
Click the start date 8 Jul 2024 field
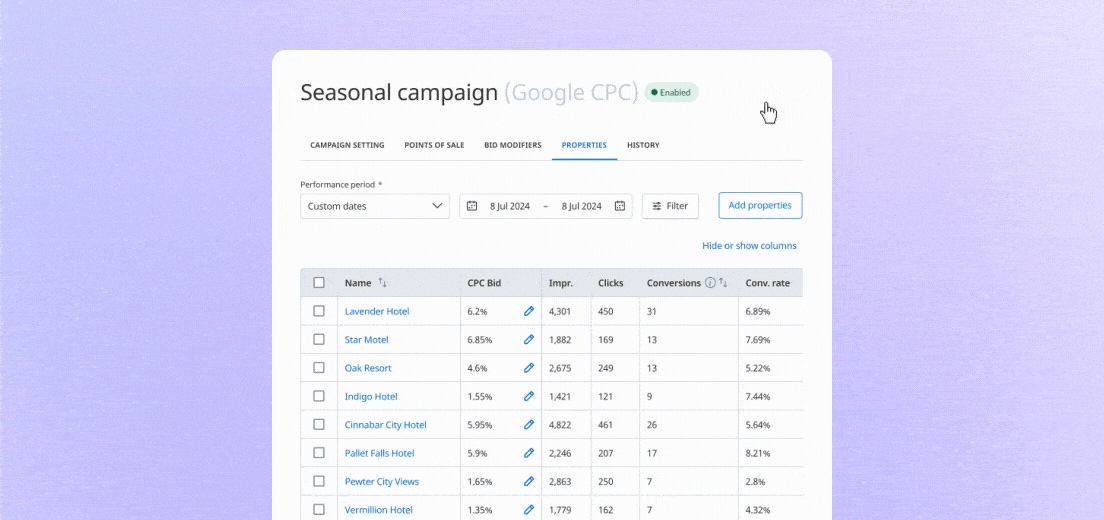509,206
